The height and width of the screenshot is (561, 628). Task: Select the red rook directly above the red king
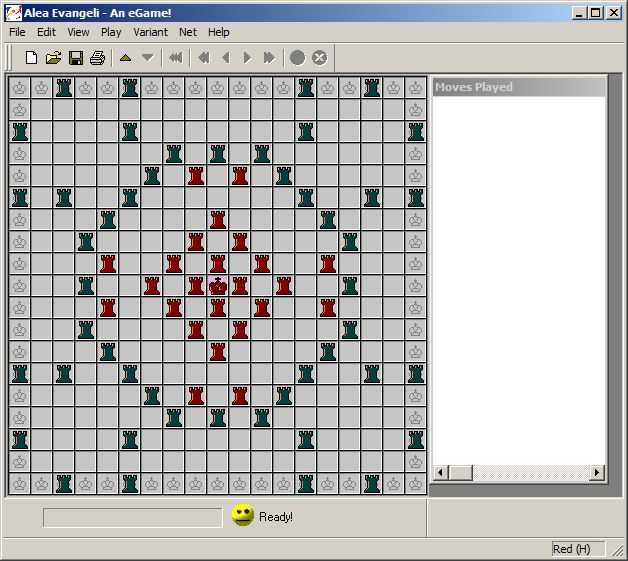(x=218, y=264)
